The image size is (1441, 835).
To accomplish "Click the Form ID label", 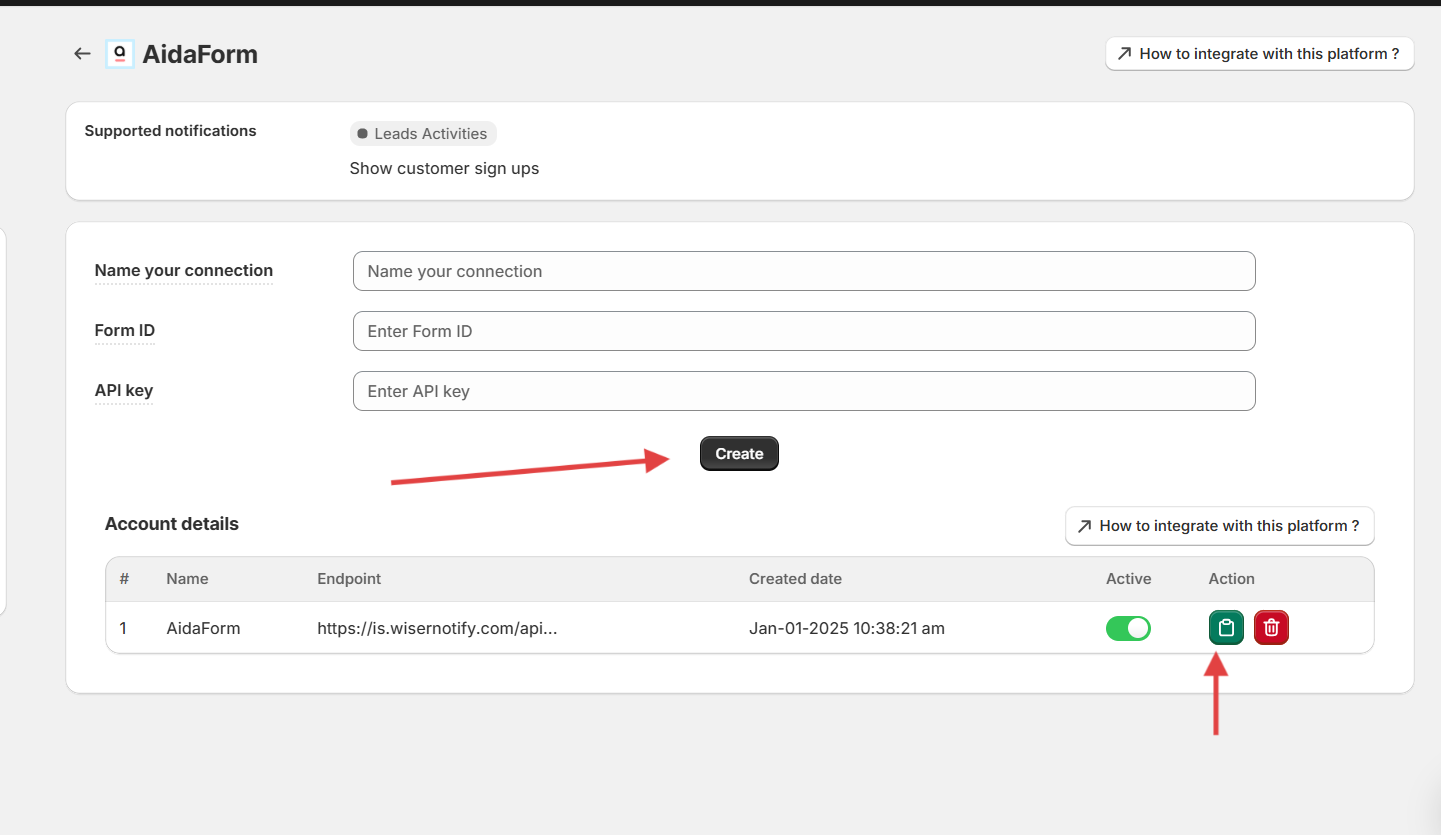I will click(x=125, y=331).
